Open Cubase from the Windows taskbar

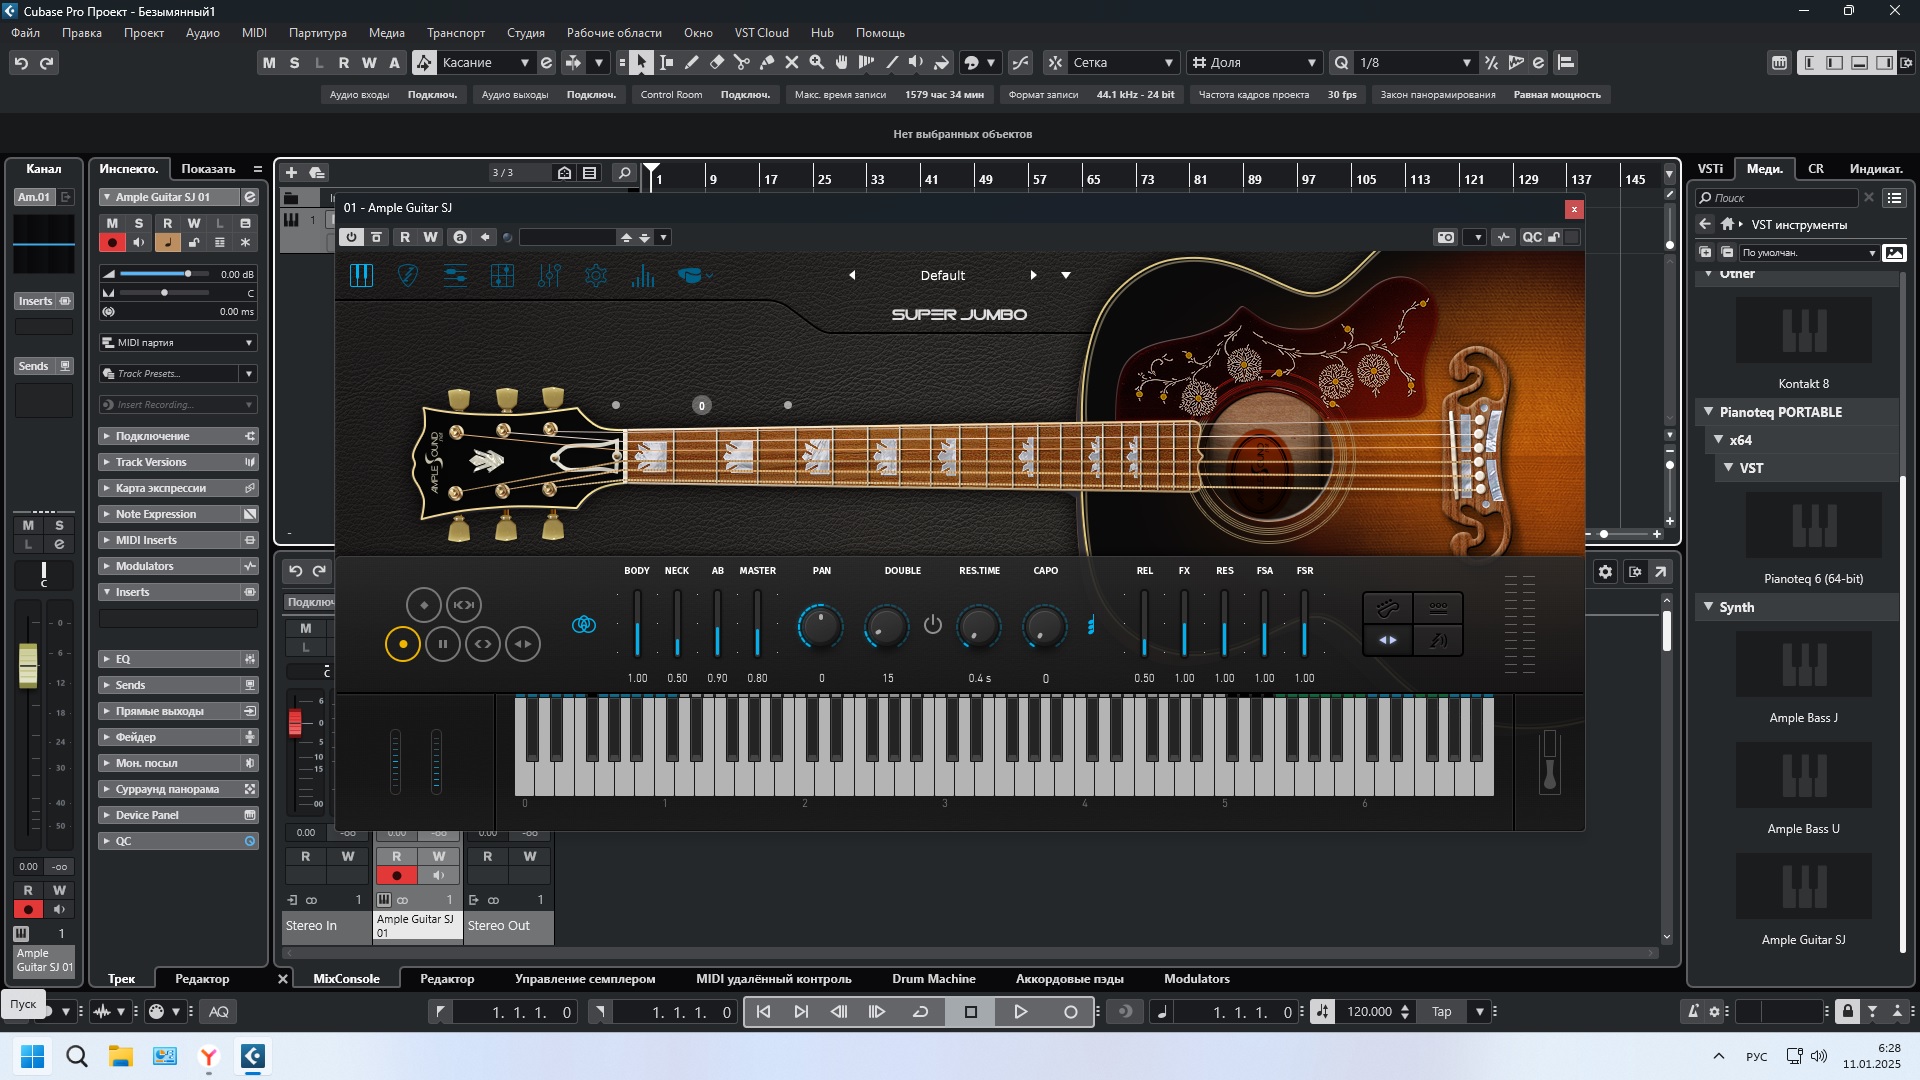tap(253, 1055)
